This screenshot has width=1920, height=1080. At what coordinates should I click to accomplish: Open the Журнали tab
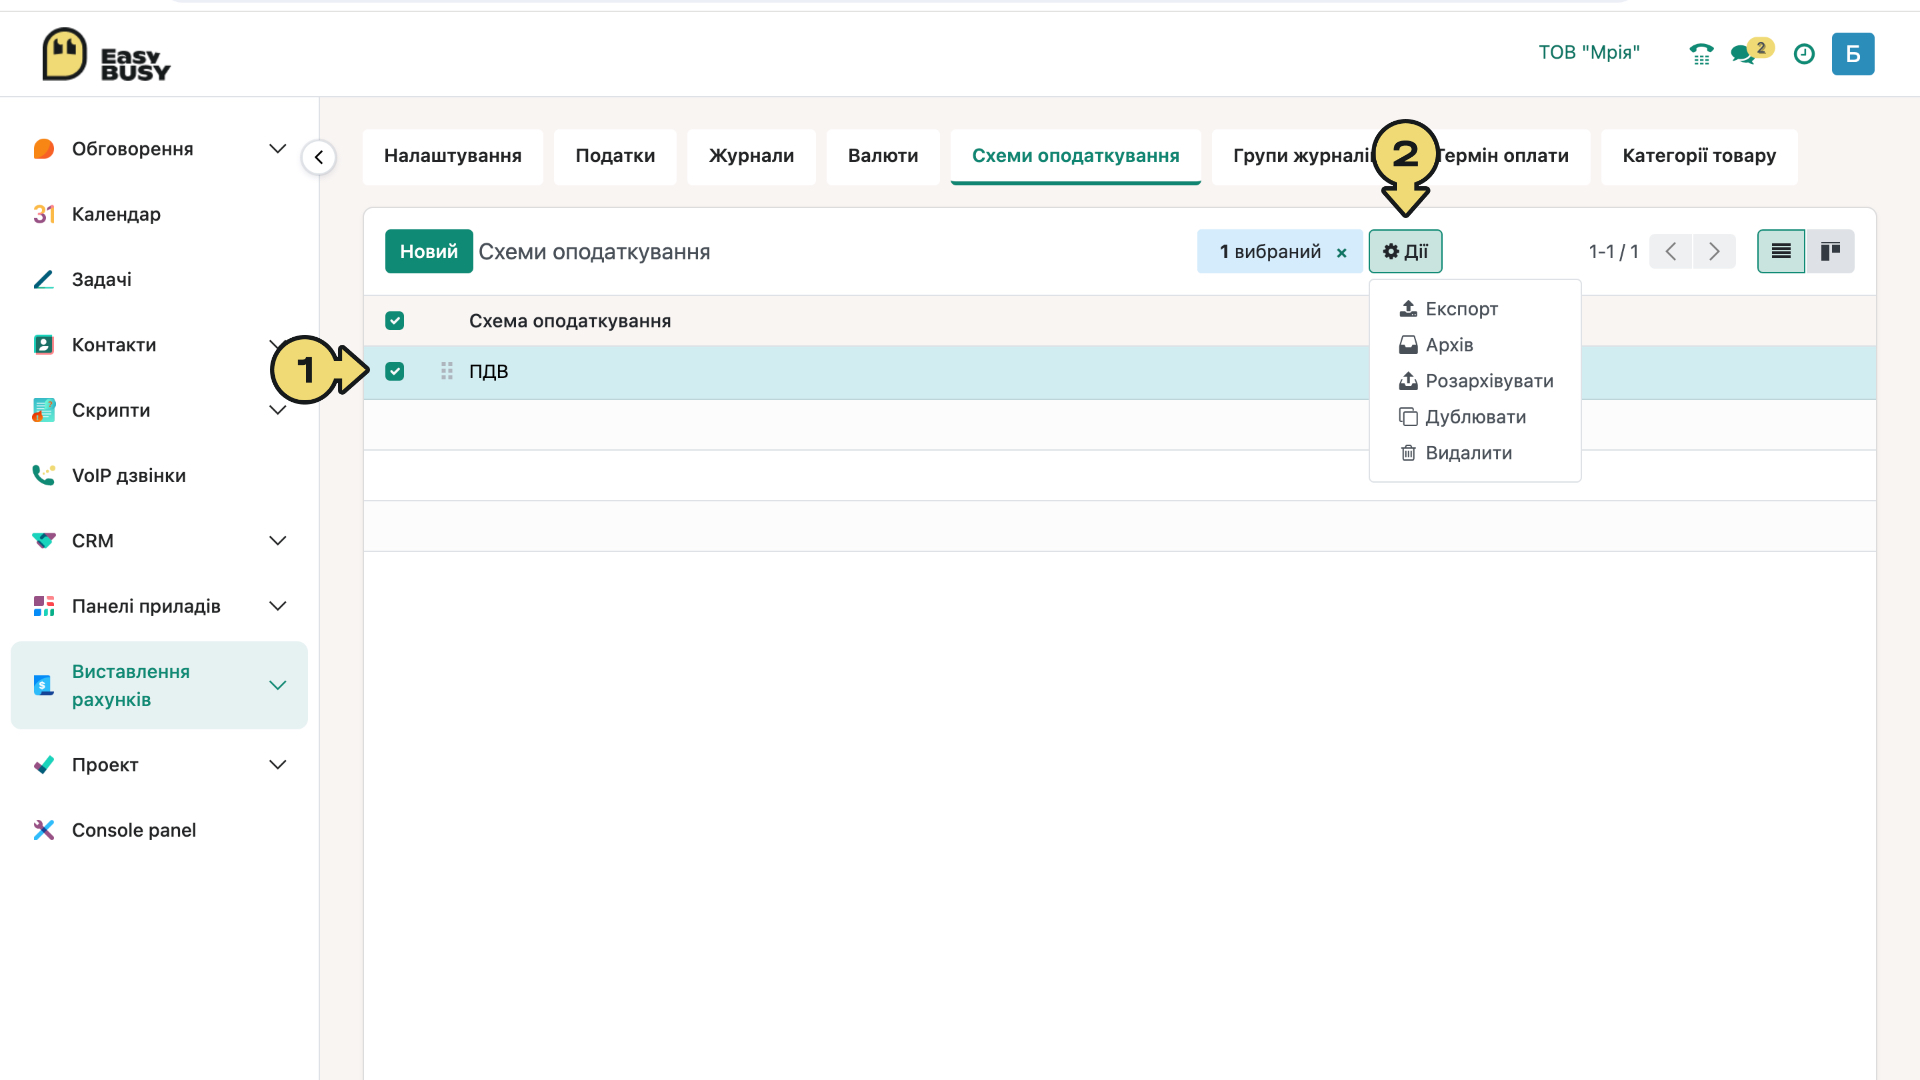[751, 156]
